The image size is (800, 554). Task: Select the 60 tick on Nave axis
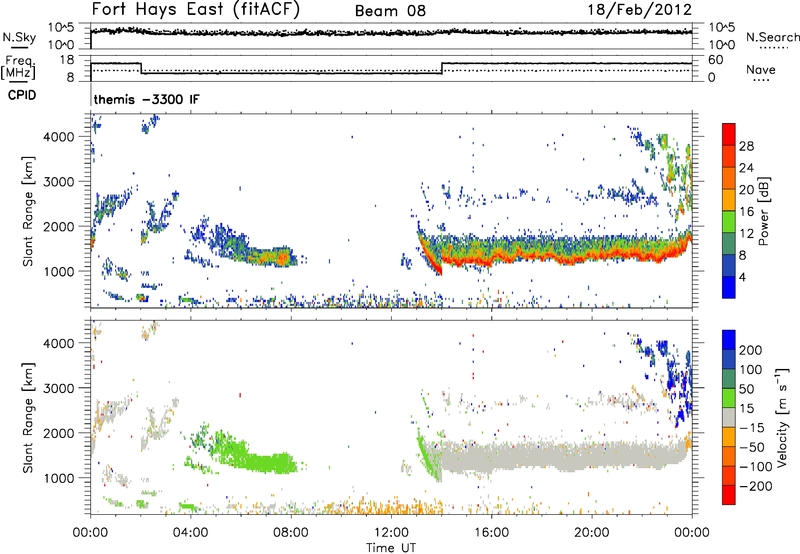click(715, 60)
